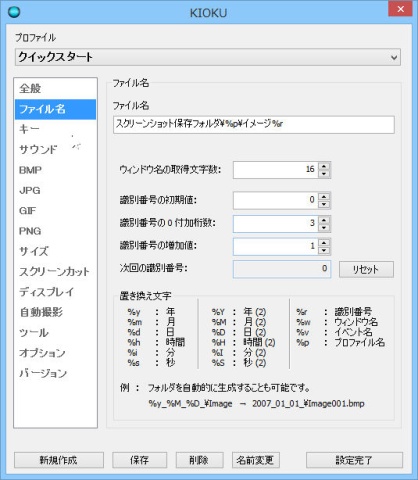Click the 次回の識別番号 value field
418x480 pixels.
tap(282, 269)
